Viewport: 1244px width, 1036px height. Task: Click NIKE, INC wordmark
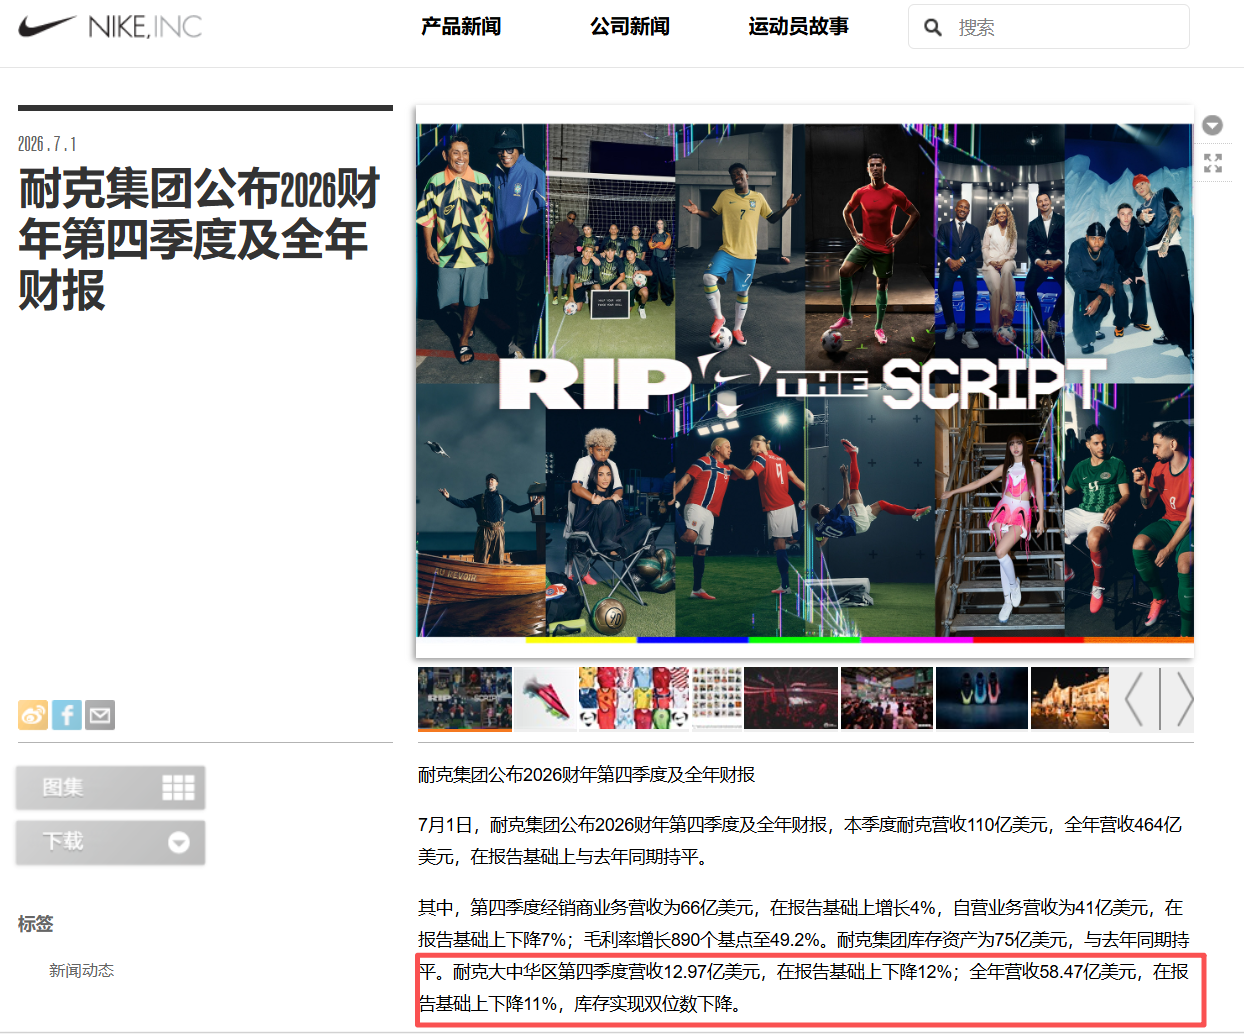145,26
